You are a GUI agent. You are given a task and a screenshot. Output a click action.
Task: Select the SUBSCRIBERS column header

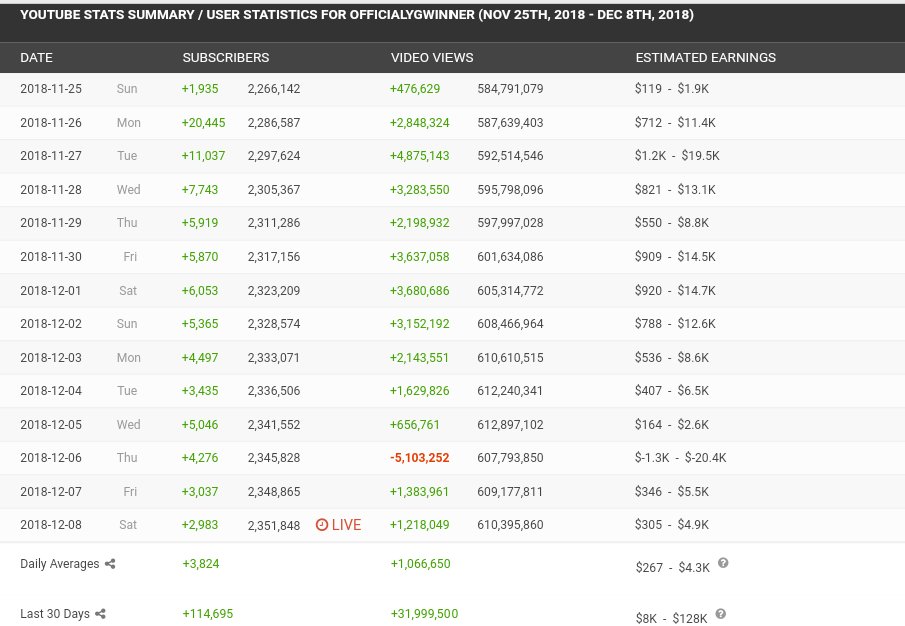point(226,58)
